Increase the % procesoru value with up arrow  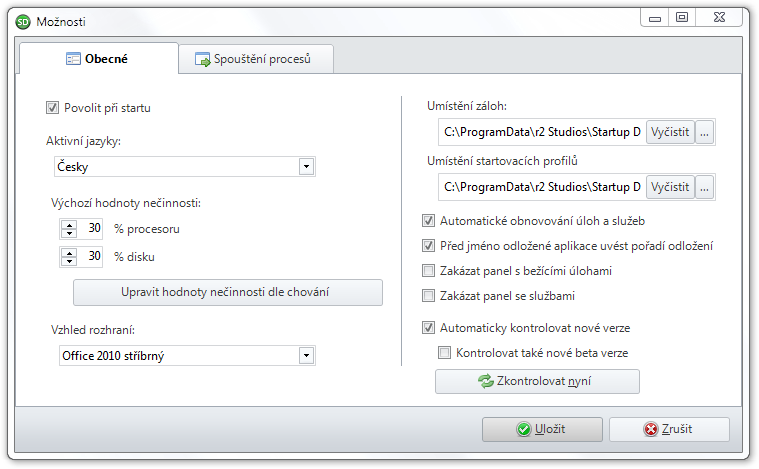[69, 225]
